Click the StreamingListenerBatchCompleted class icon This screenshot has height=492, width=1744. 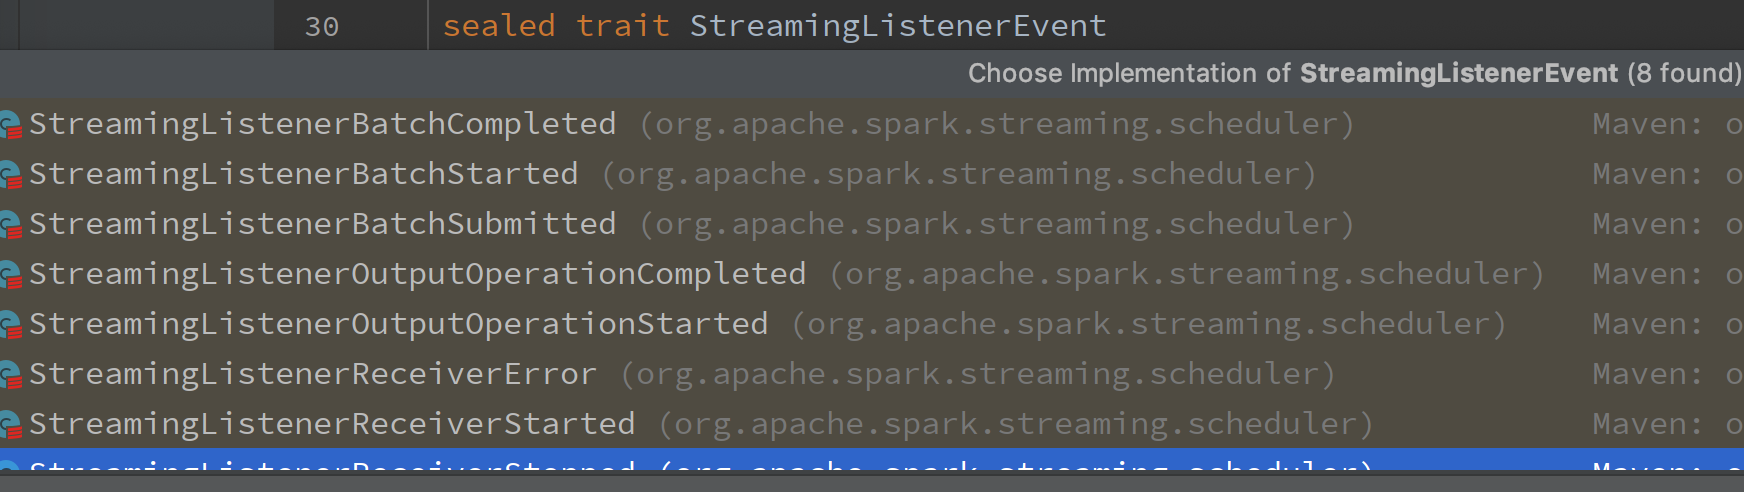click(x=10, y=125)
